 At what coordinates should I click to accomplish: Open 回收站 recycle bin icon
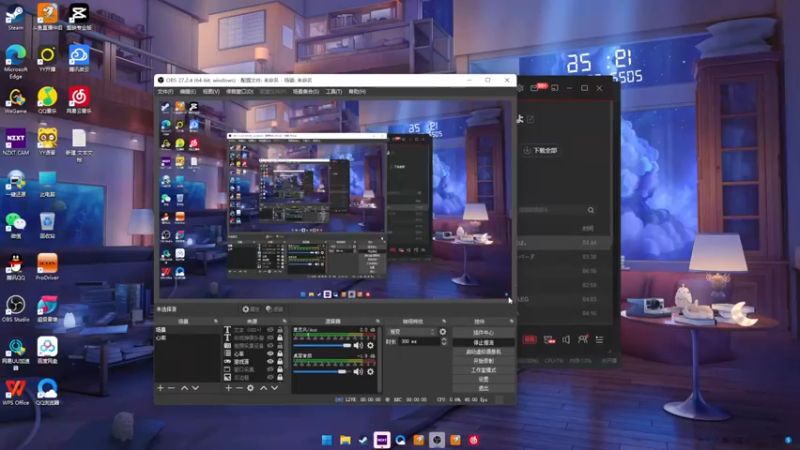tap(47, 225)
